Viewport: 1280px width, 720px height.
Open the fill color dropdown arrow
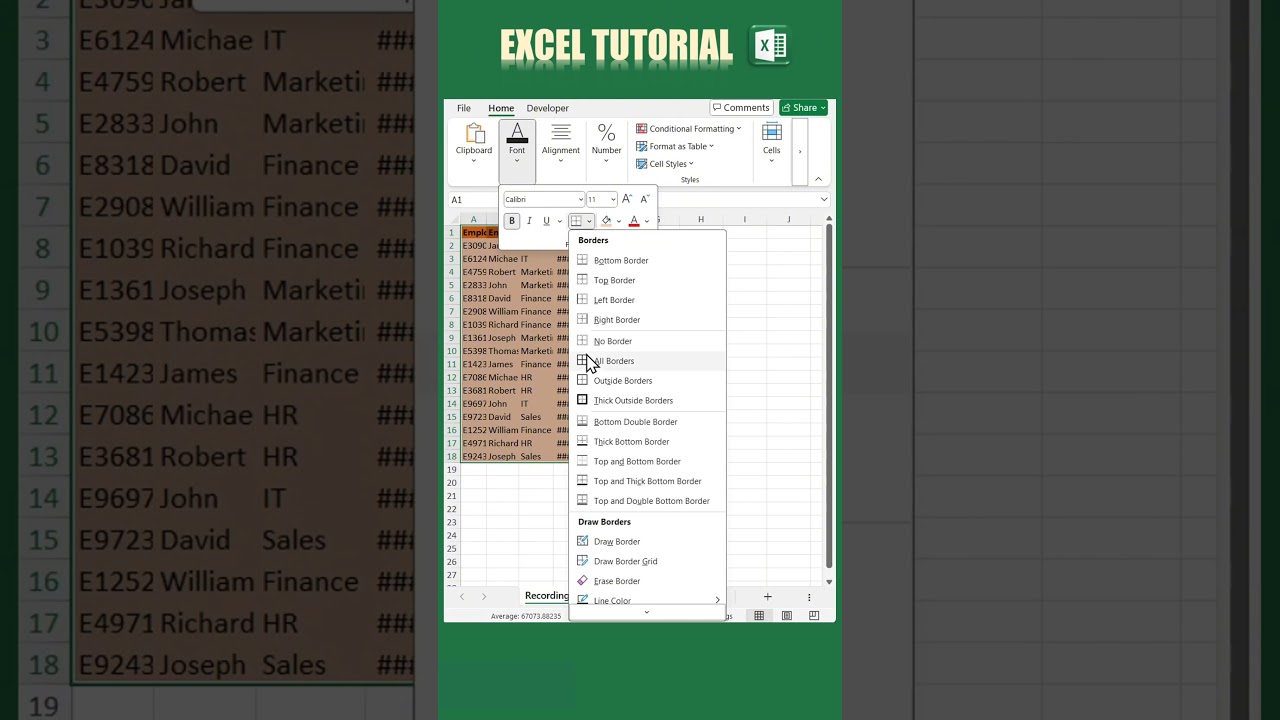click(618, 221)
